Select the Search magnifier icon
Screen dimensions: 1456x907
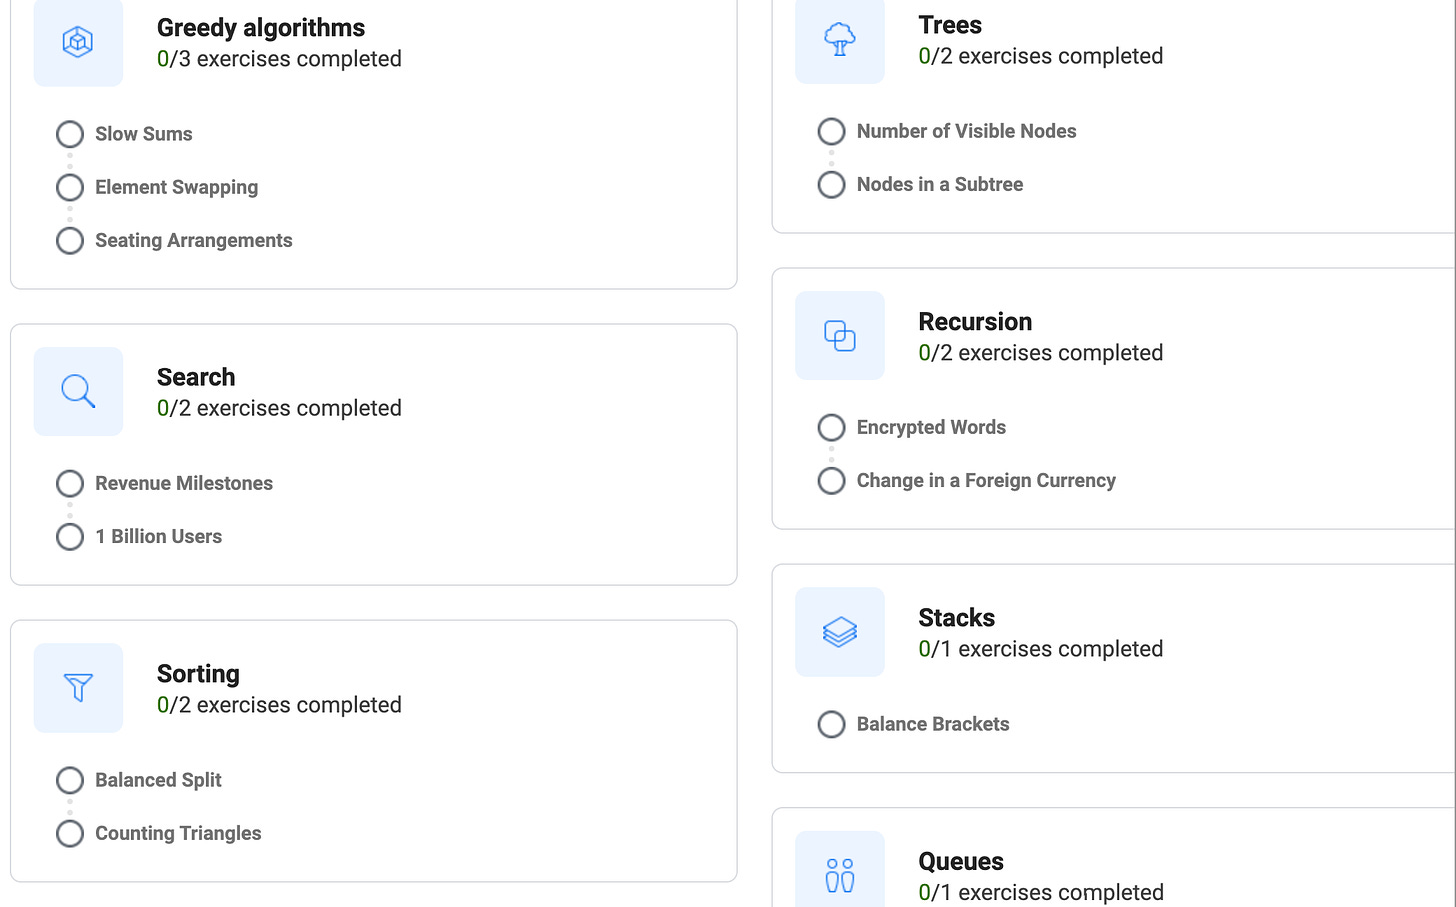[x=78, y=391]
